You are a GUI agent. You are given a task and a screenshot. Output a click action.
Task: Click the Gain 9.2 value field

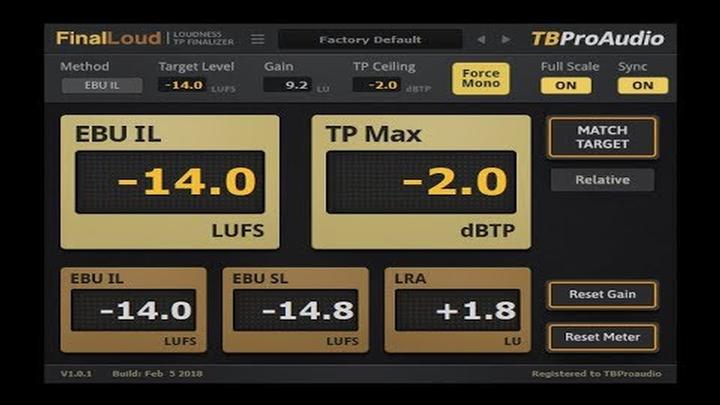288,85
